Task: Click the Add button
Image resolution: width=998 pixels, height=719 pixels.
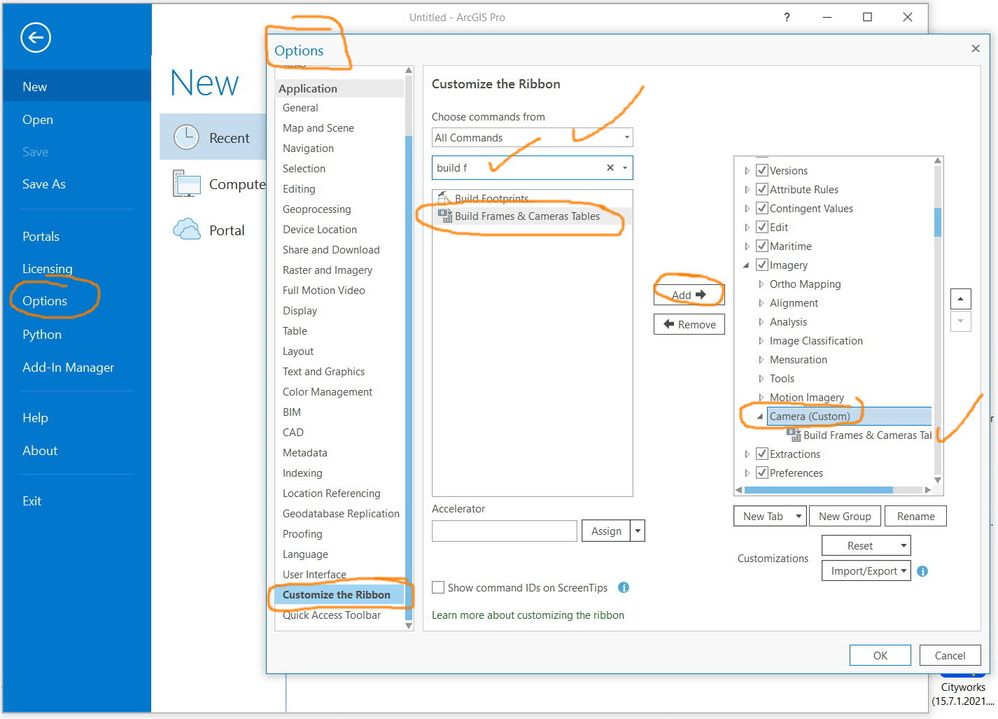Action: pyautogui.click(x=689, y=295)
